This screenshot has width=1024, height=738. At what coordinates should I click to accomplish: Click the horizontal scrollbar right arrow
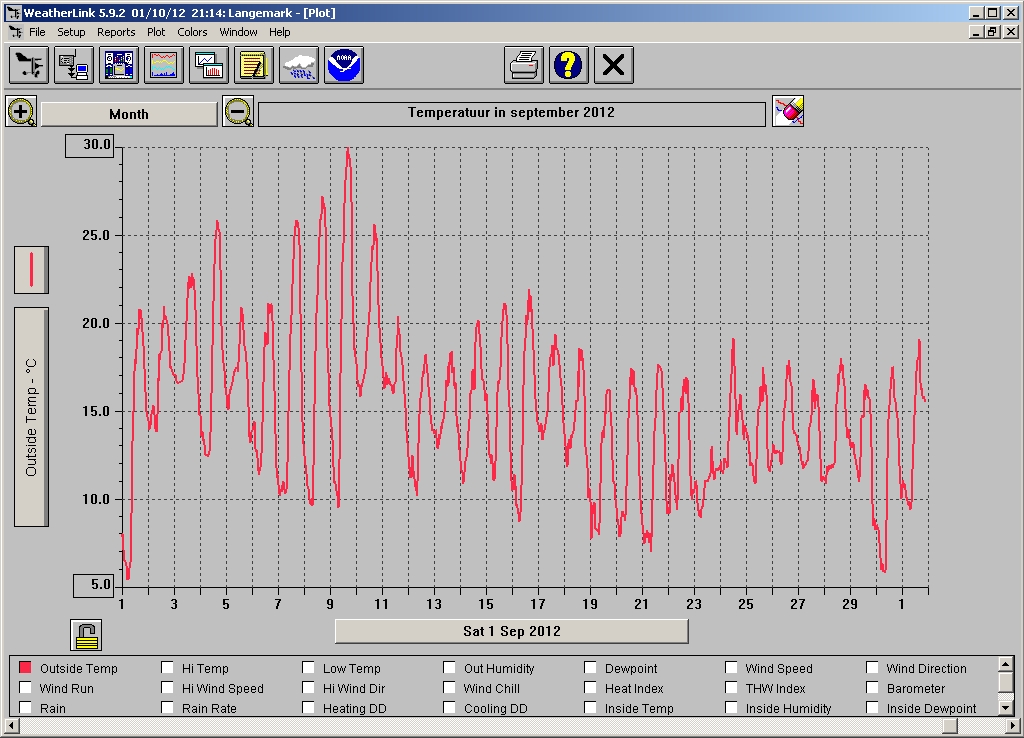(x=1012, y=726)
